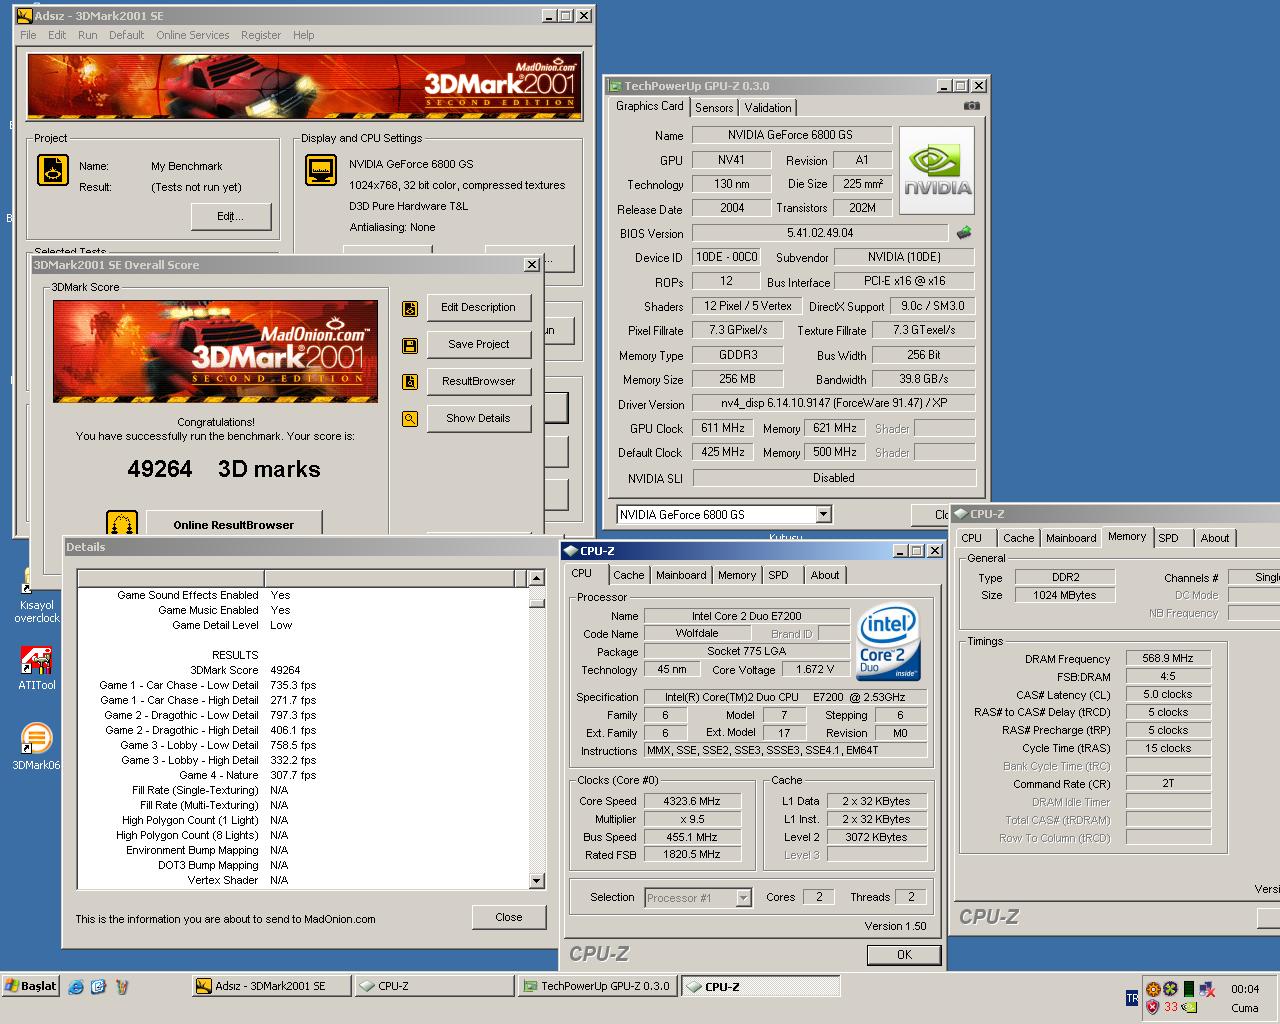
Task: Switch to Cache tab in rear CPU-Z window
Action: tap(1018, 538)
